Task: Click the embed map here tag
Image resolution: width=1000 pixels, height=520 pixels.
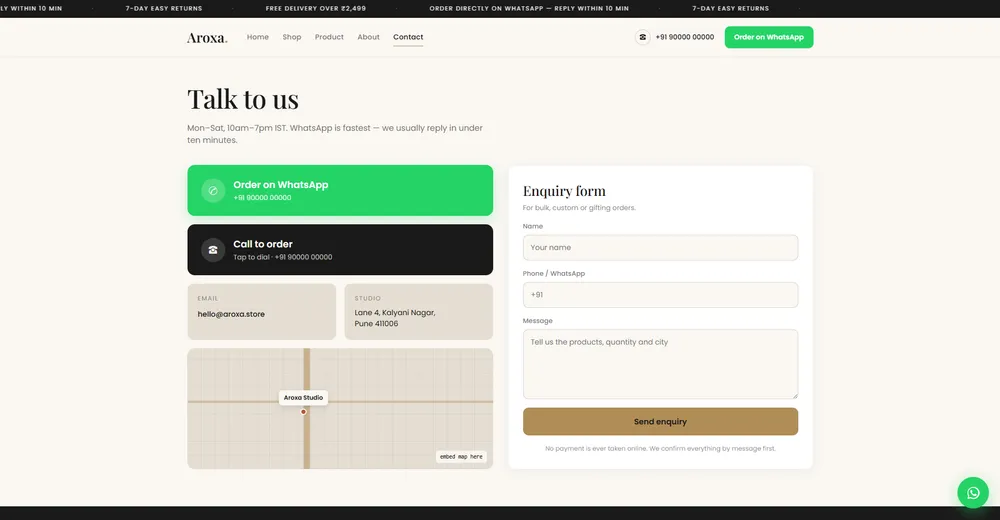Action: click(x=461, y=457)
